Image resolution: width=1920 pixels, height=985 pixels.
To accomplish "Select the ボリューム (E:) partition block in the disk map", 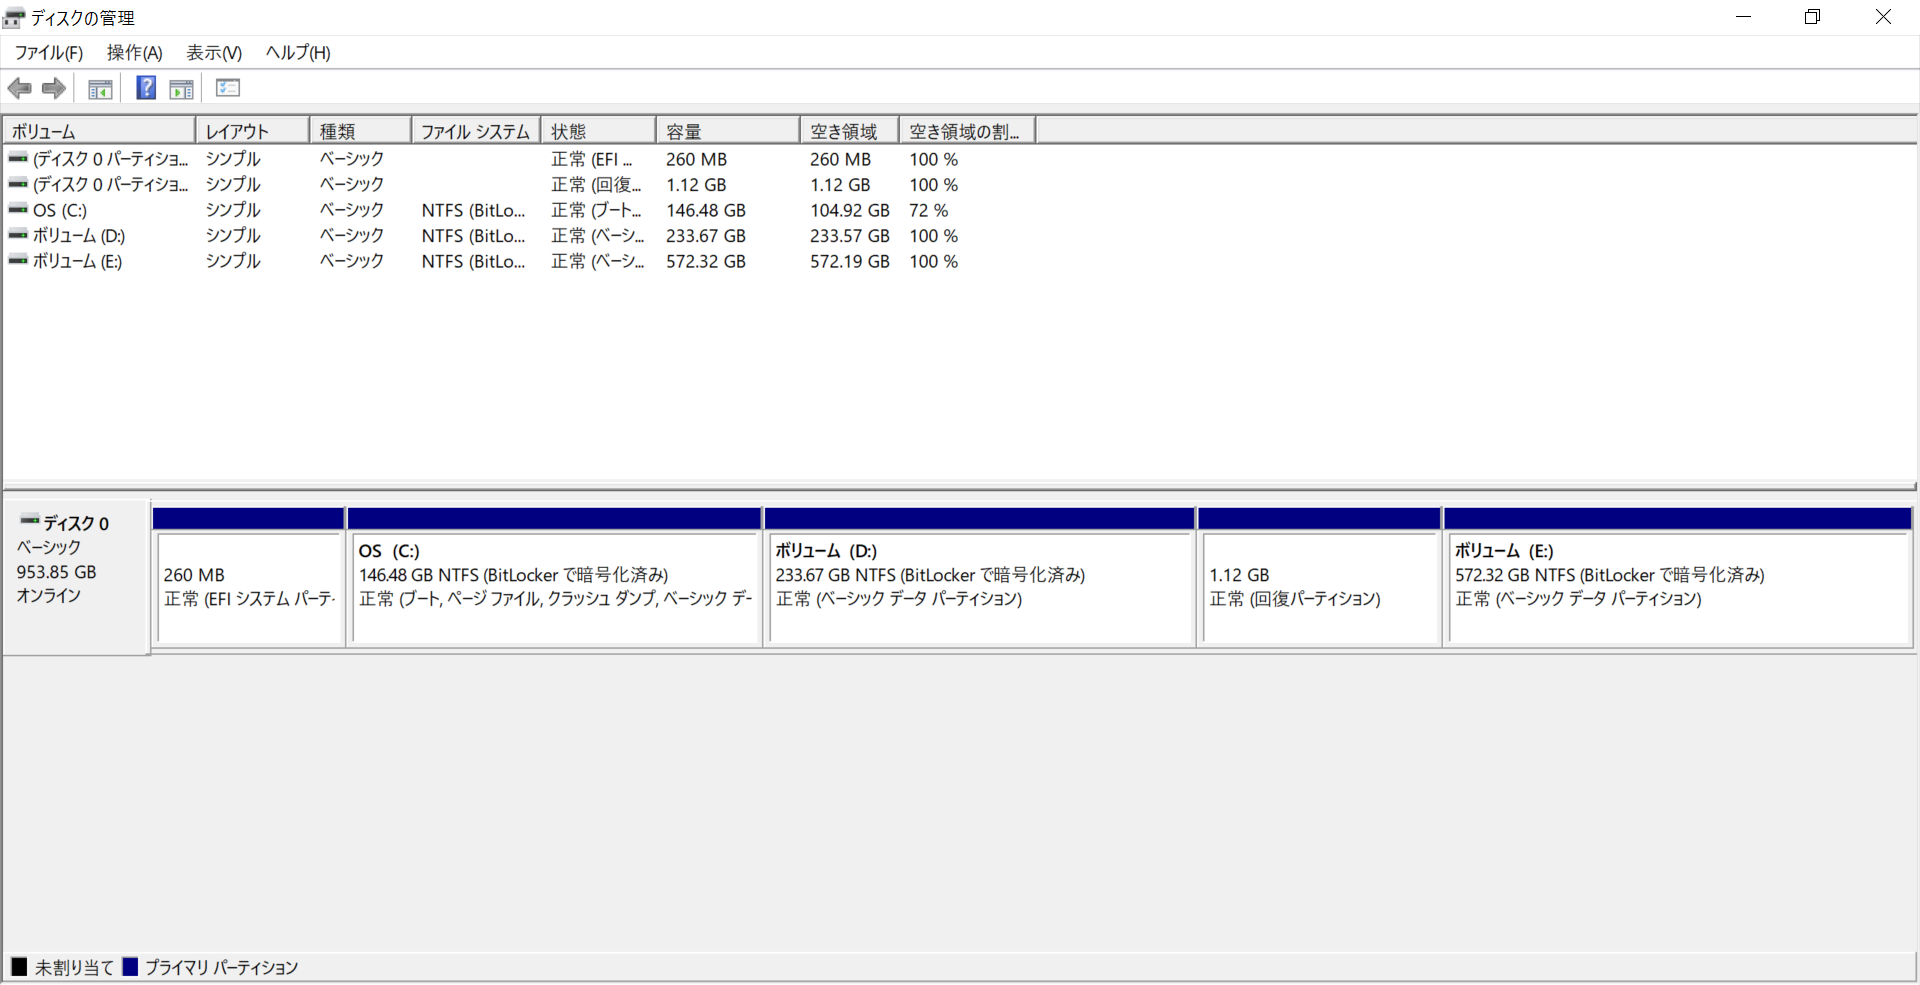I will tap(1680, 588).
